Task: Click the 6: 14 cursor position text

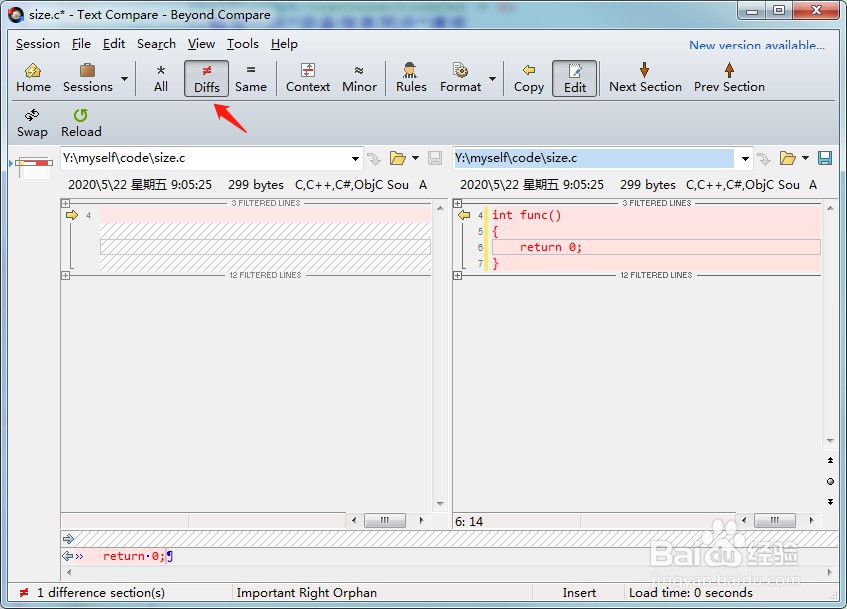Action: [x=469, y=521]
